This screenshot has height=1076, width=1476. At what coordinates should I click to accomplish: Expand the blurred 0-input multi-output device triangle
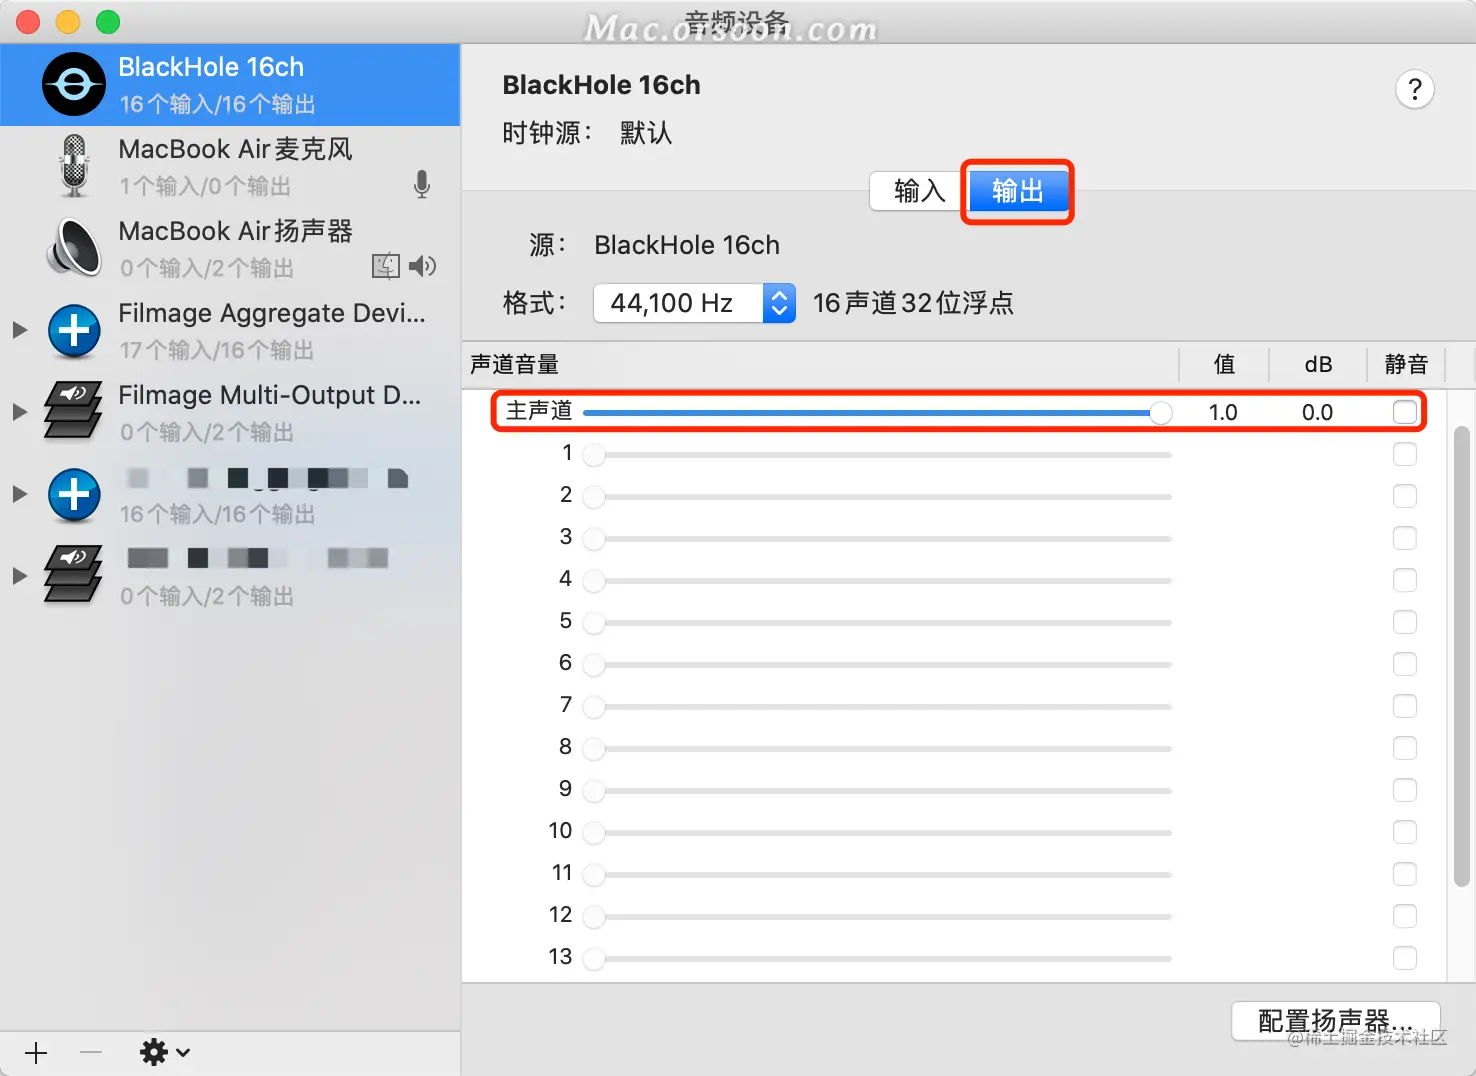tap(19, 576)
